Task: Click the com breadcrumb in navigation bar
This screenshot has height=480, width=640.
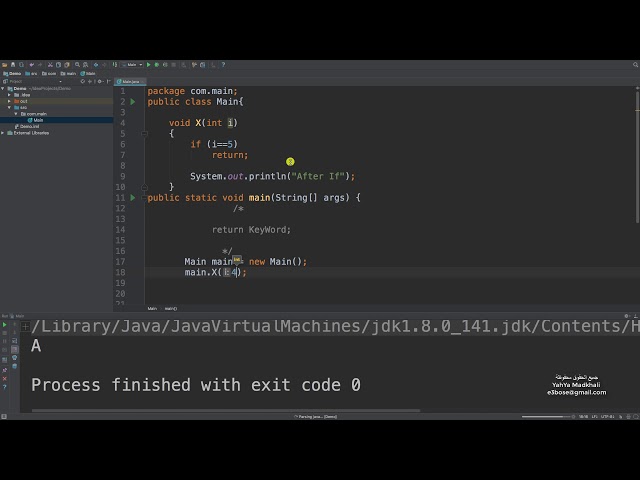Action: point(49,73)
